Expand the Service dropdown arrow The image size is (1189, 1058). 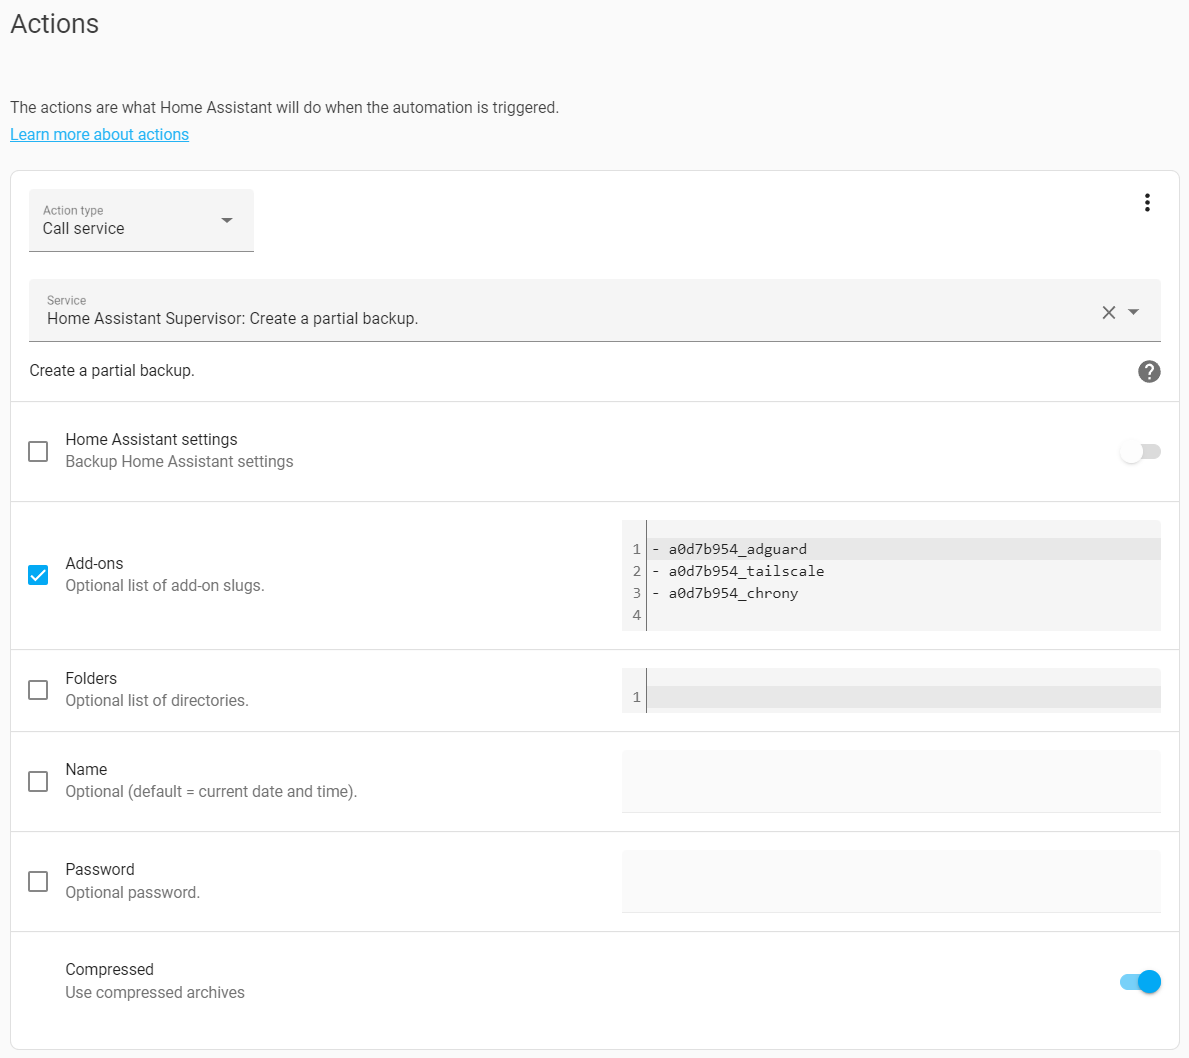(x=1134, y=312)
